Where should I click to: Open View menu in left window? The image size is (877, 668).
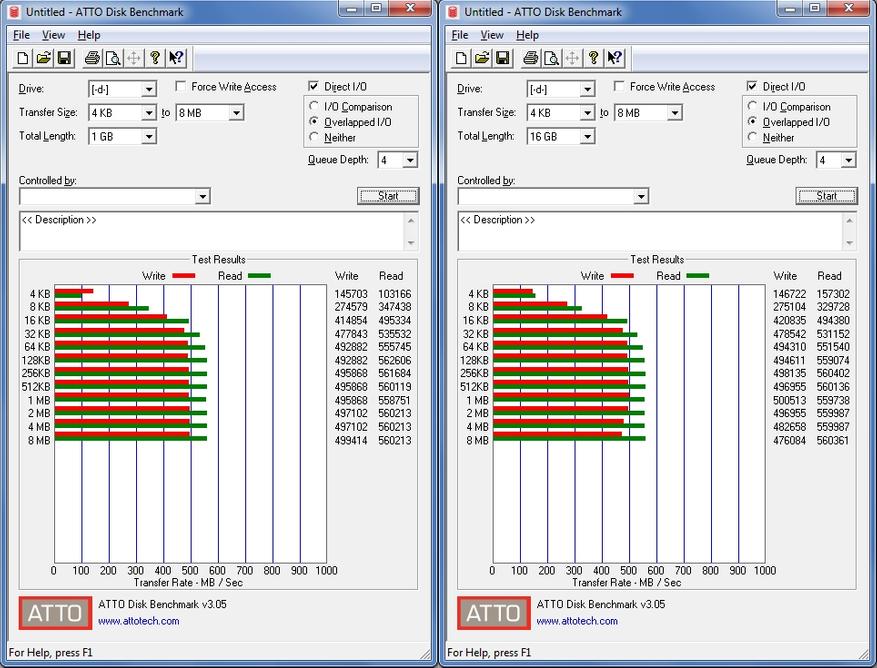54,35
